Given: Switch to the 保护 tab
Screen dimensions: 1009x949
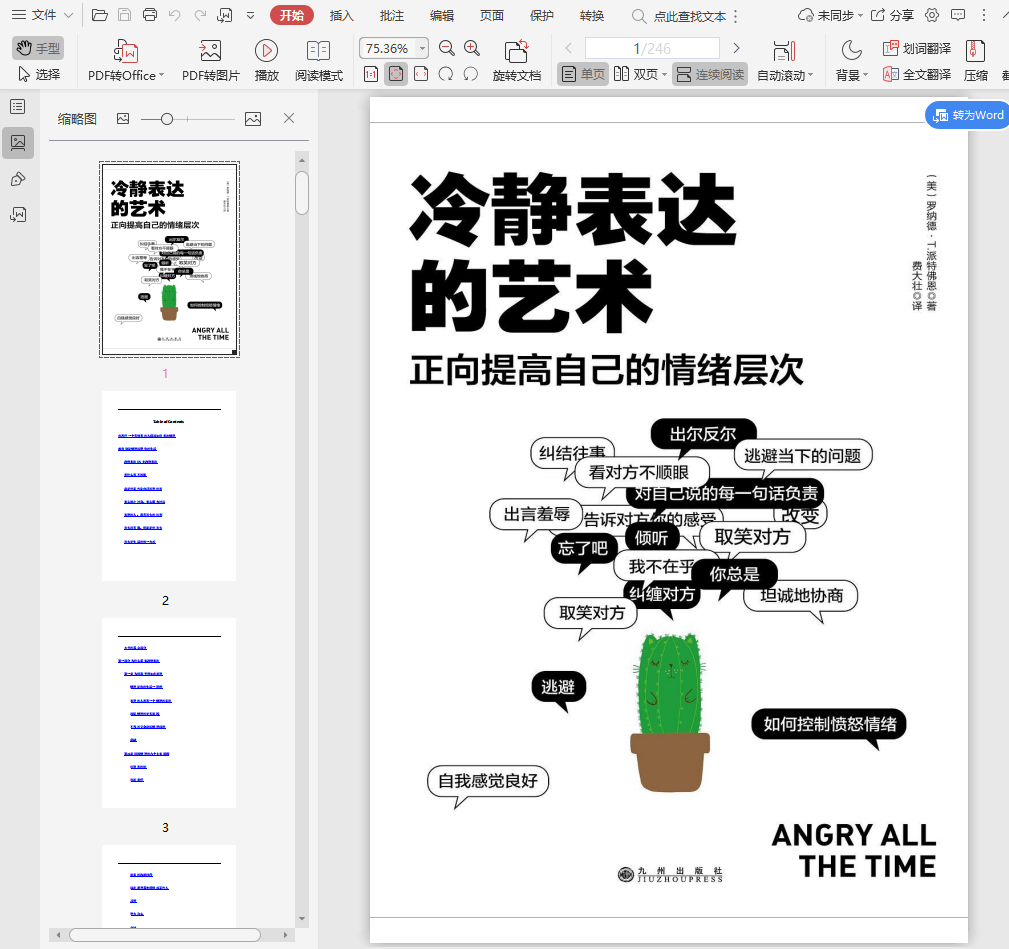Looking at the screenshot, I should [x=542, y=15].
